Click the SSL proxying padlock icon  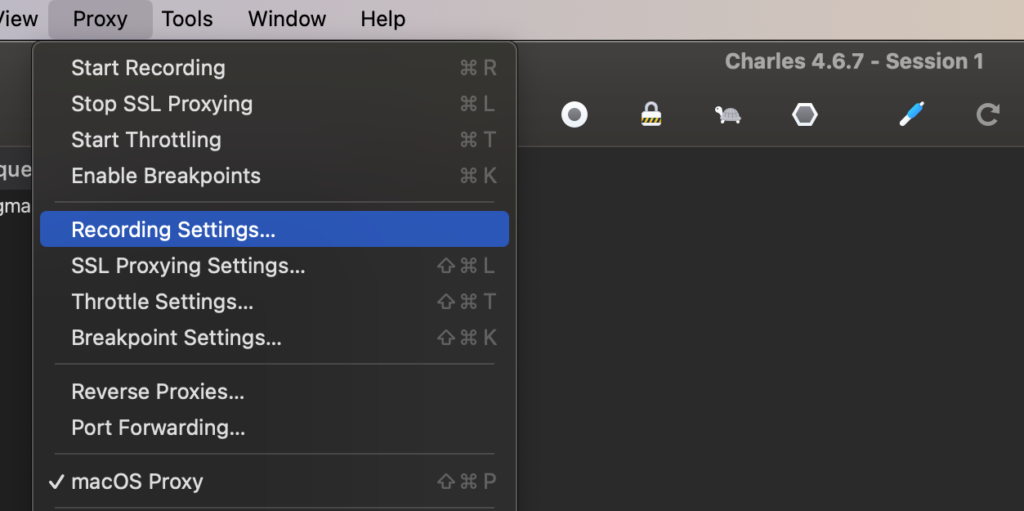coord(652,115)
